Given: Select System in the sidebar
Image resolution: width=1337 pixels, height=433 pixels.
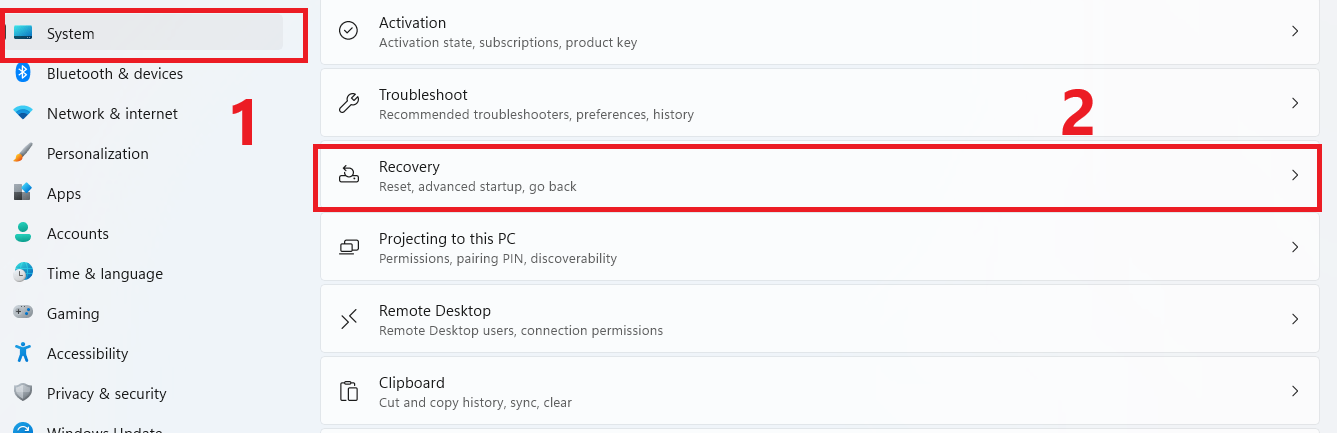Looking at the screenshot, I should [x=70, y=34].
